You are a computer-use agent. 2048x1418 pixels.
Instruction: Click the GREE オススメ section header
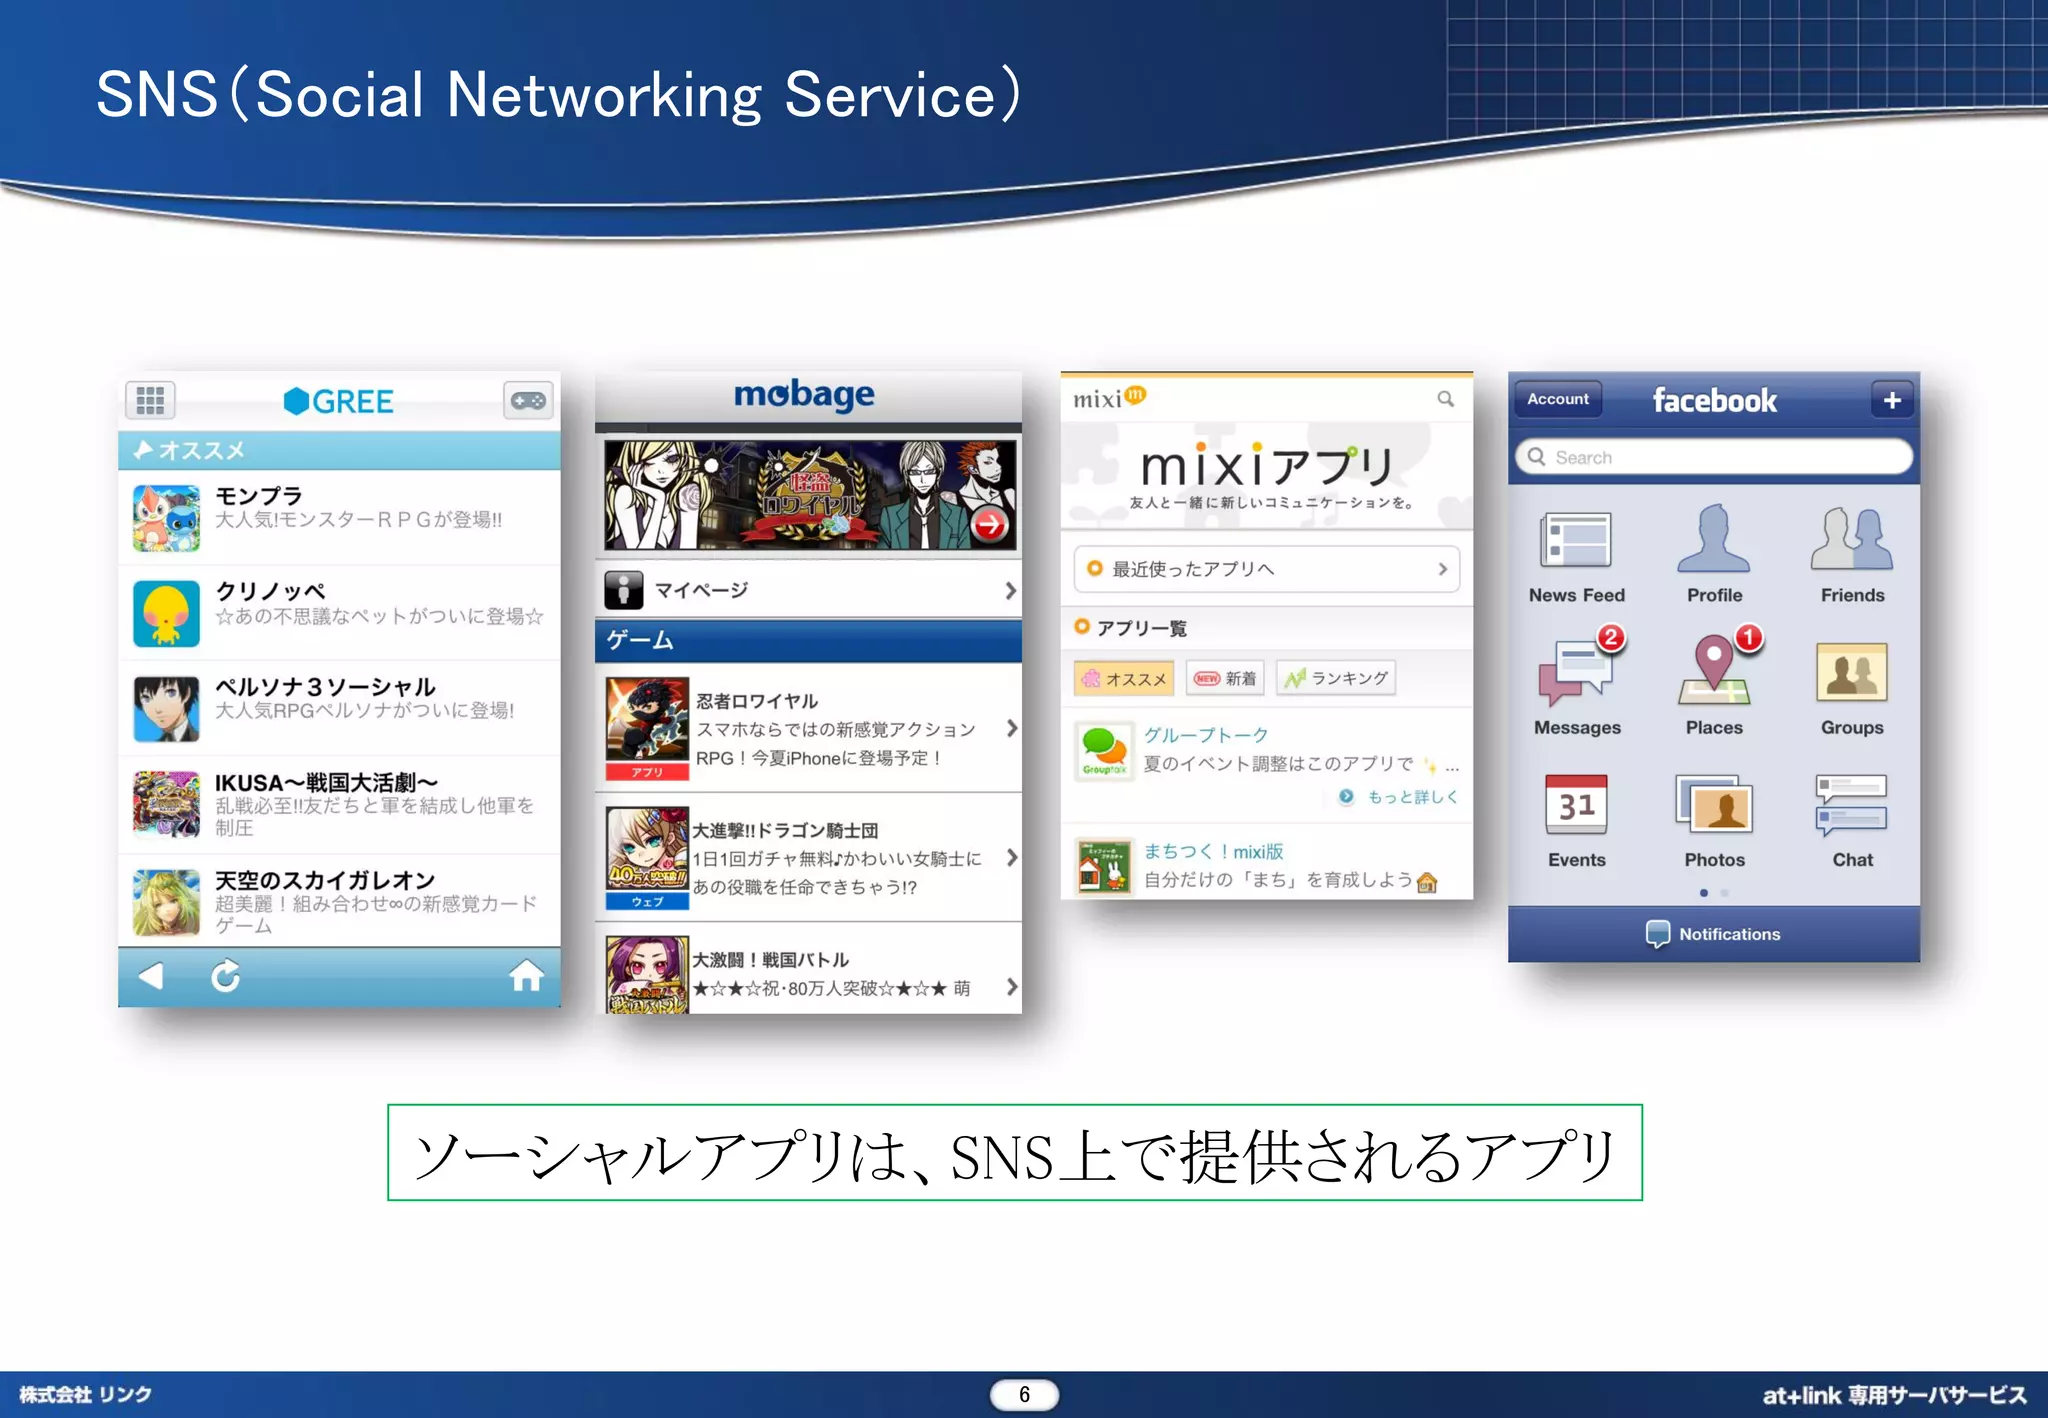339,450
